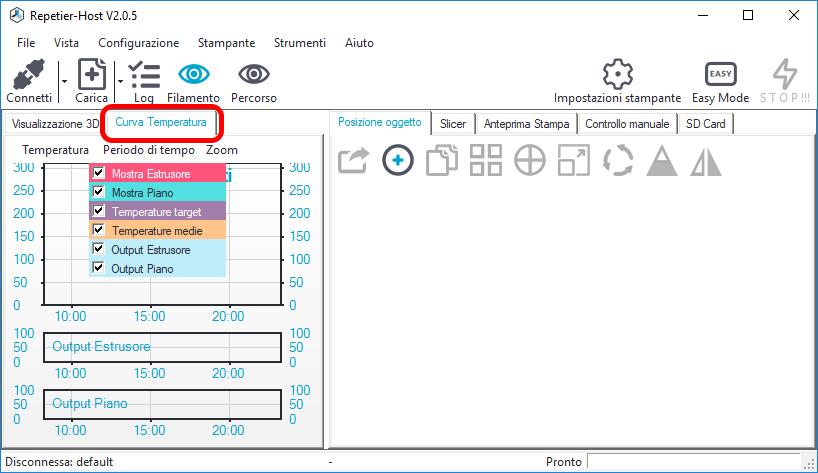Click the Repetier-Host title bar logo

pyautogui.click(x=17, y=15)
